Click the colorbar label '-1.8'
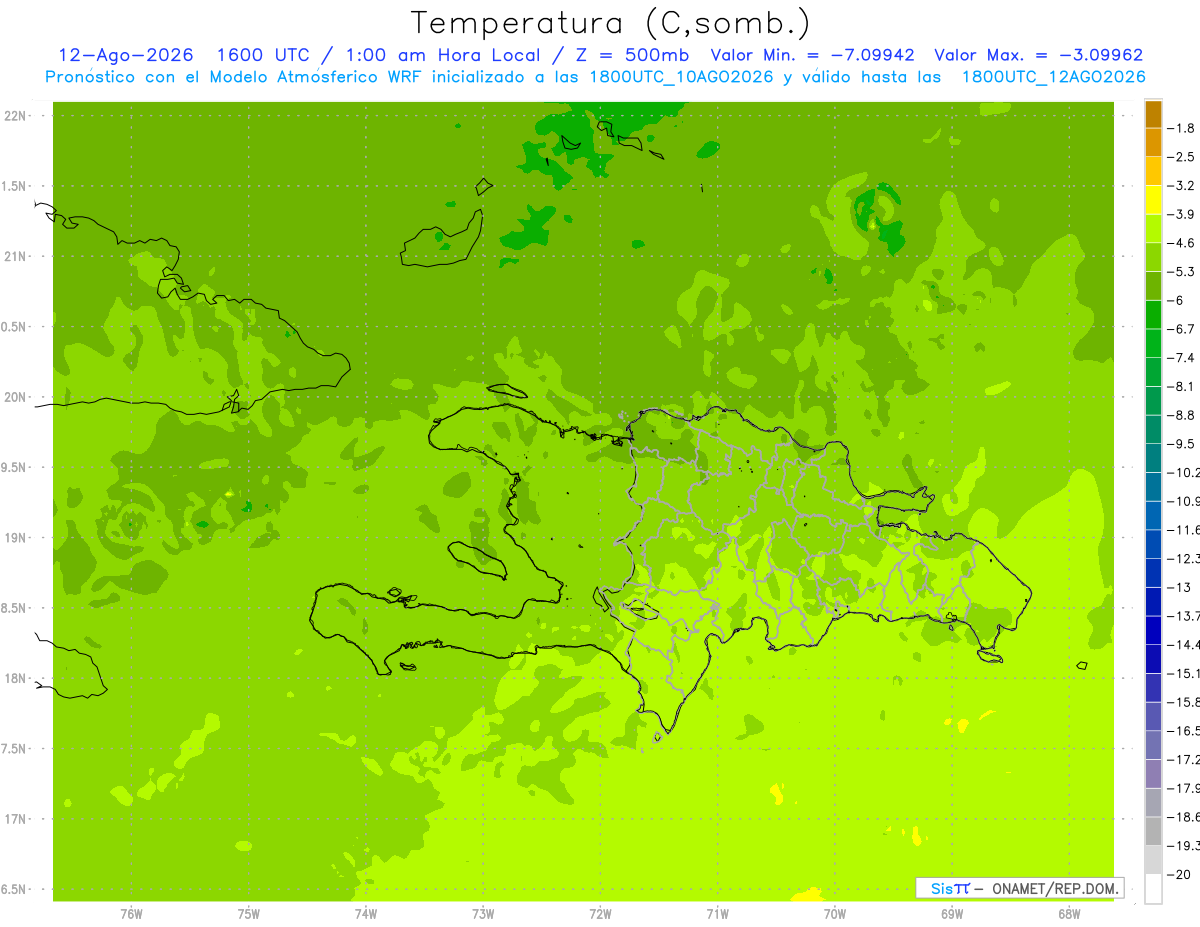The image size is (1200, 927). (1180, 128)
